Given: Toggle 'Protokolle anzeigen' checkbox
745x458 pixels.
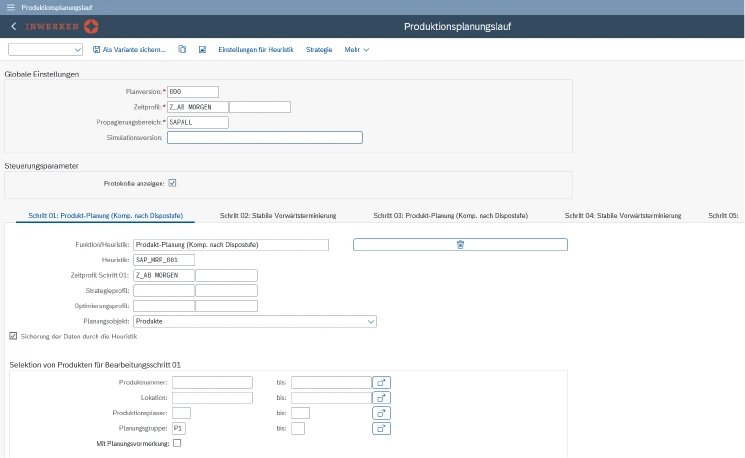Looking at the screenshot, I should 172,183.
